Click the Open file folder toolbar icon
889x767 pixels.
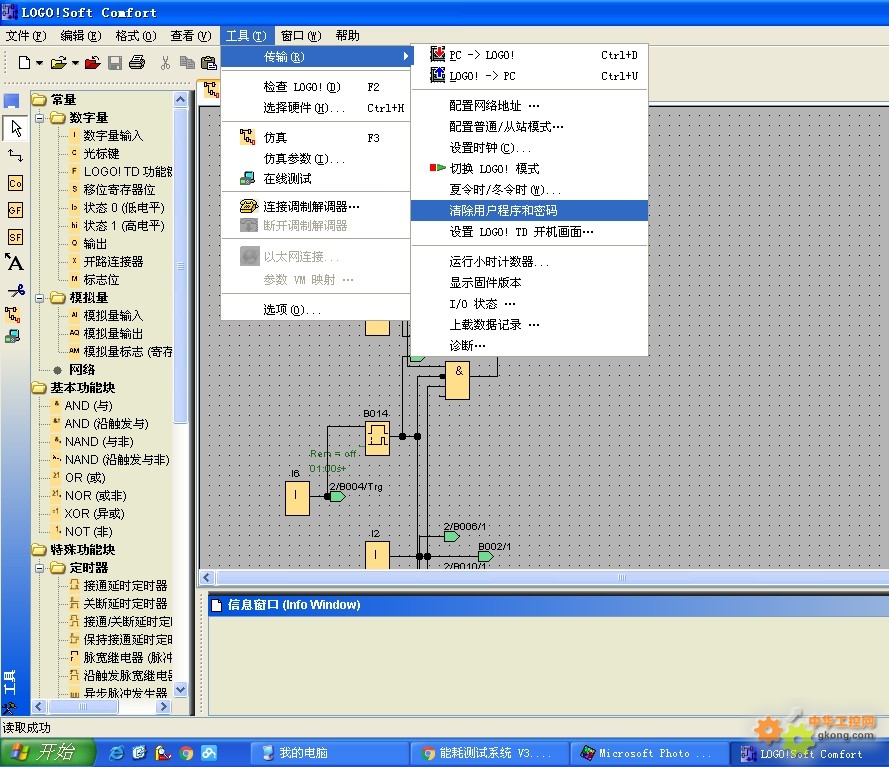(58, 62)
